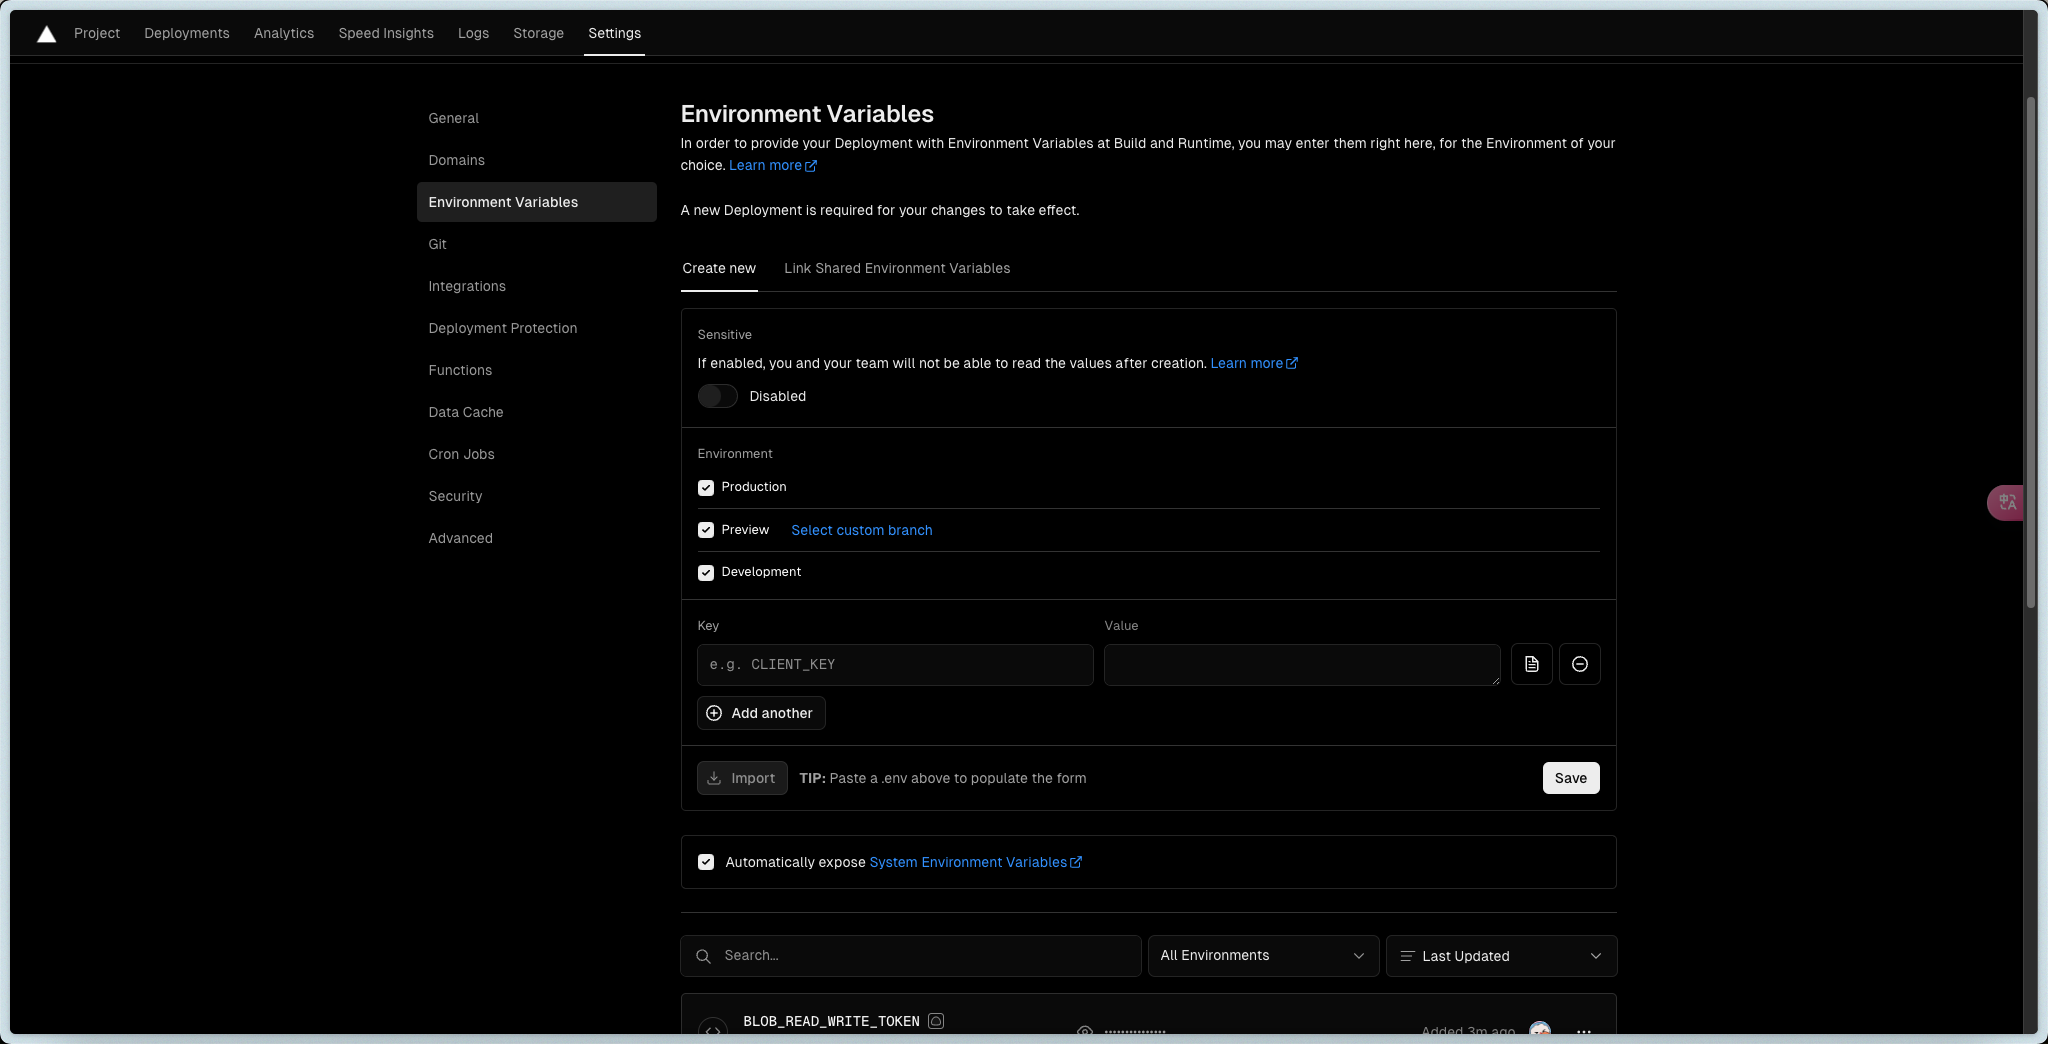Select the Create new tab
This screenshot has width=2048, height=1044.
tap(719, 268)
